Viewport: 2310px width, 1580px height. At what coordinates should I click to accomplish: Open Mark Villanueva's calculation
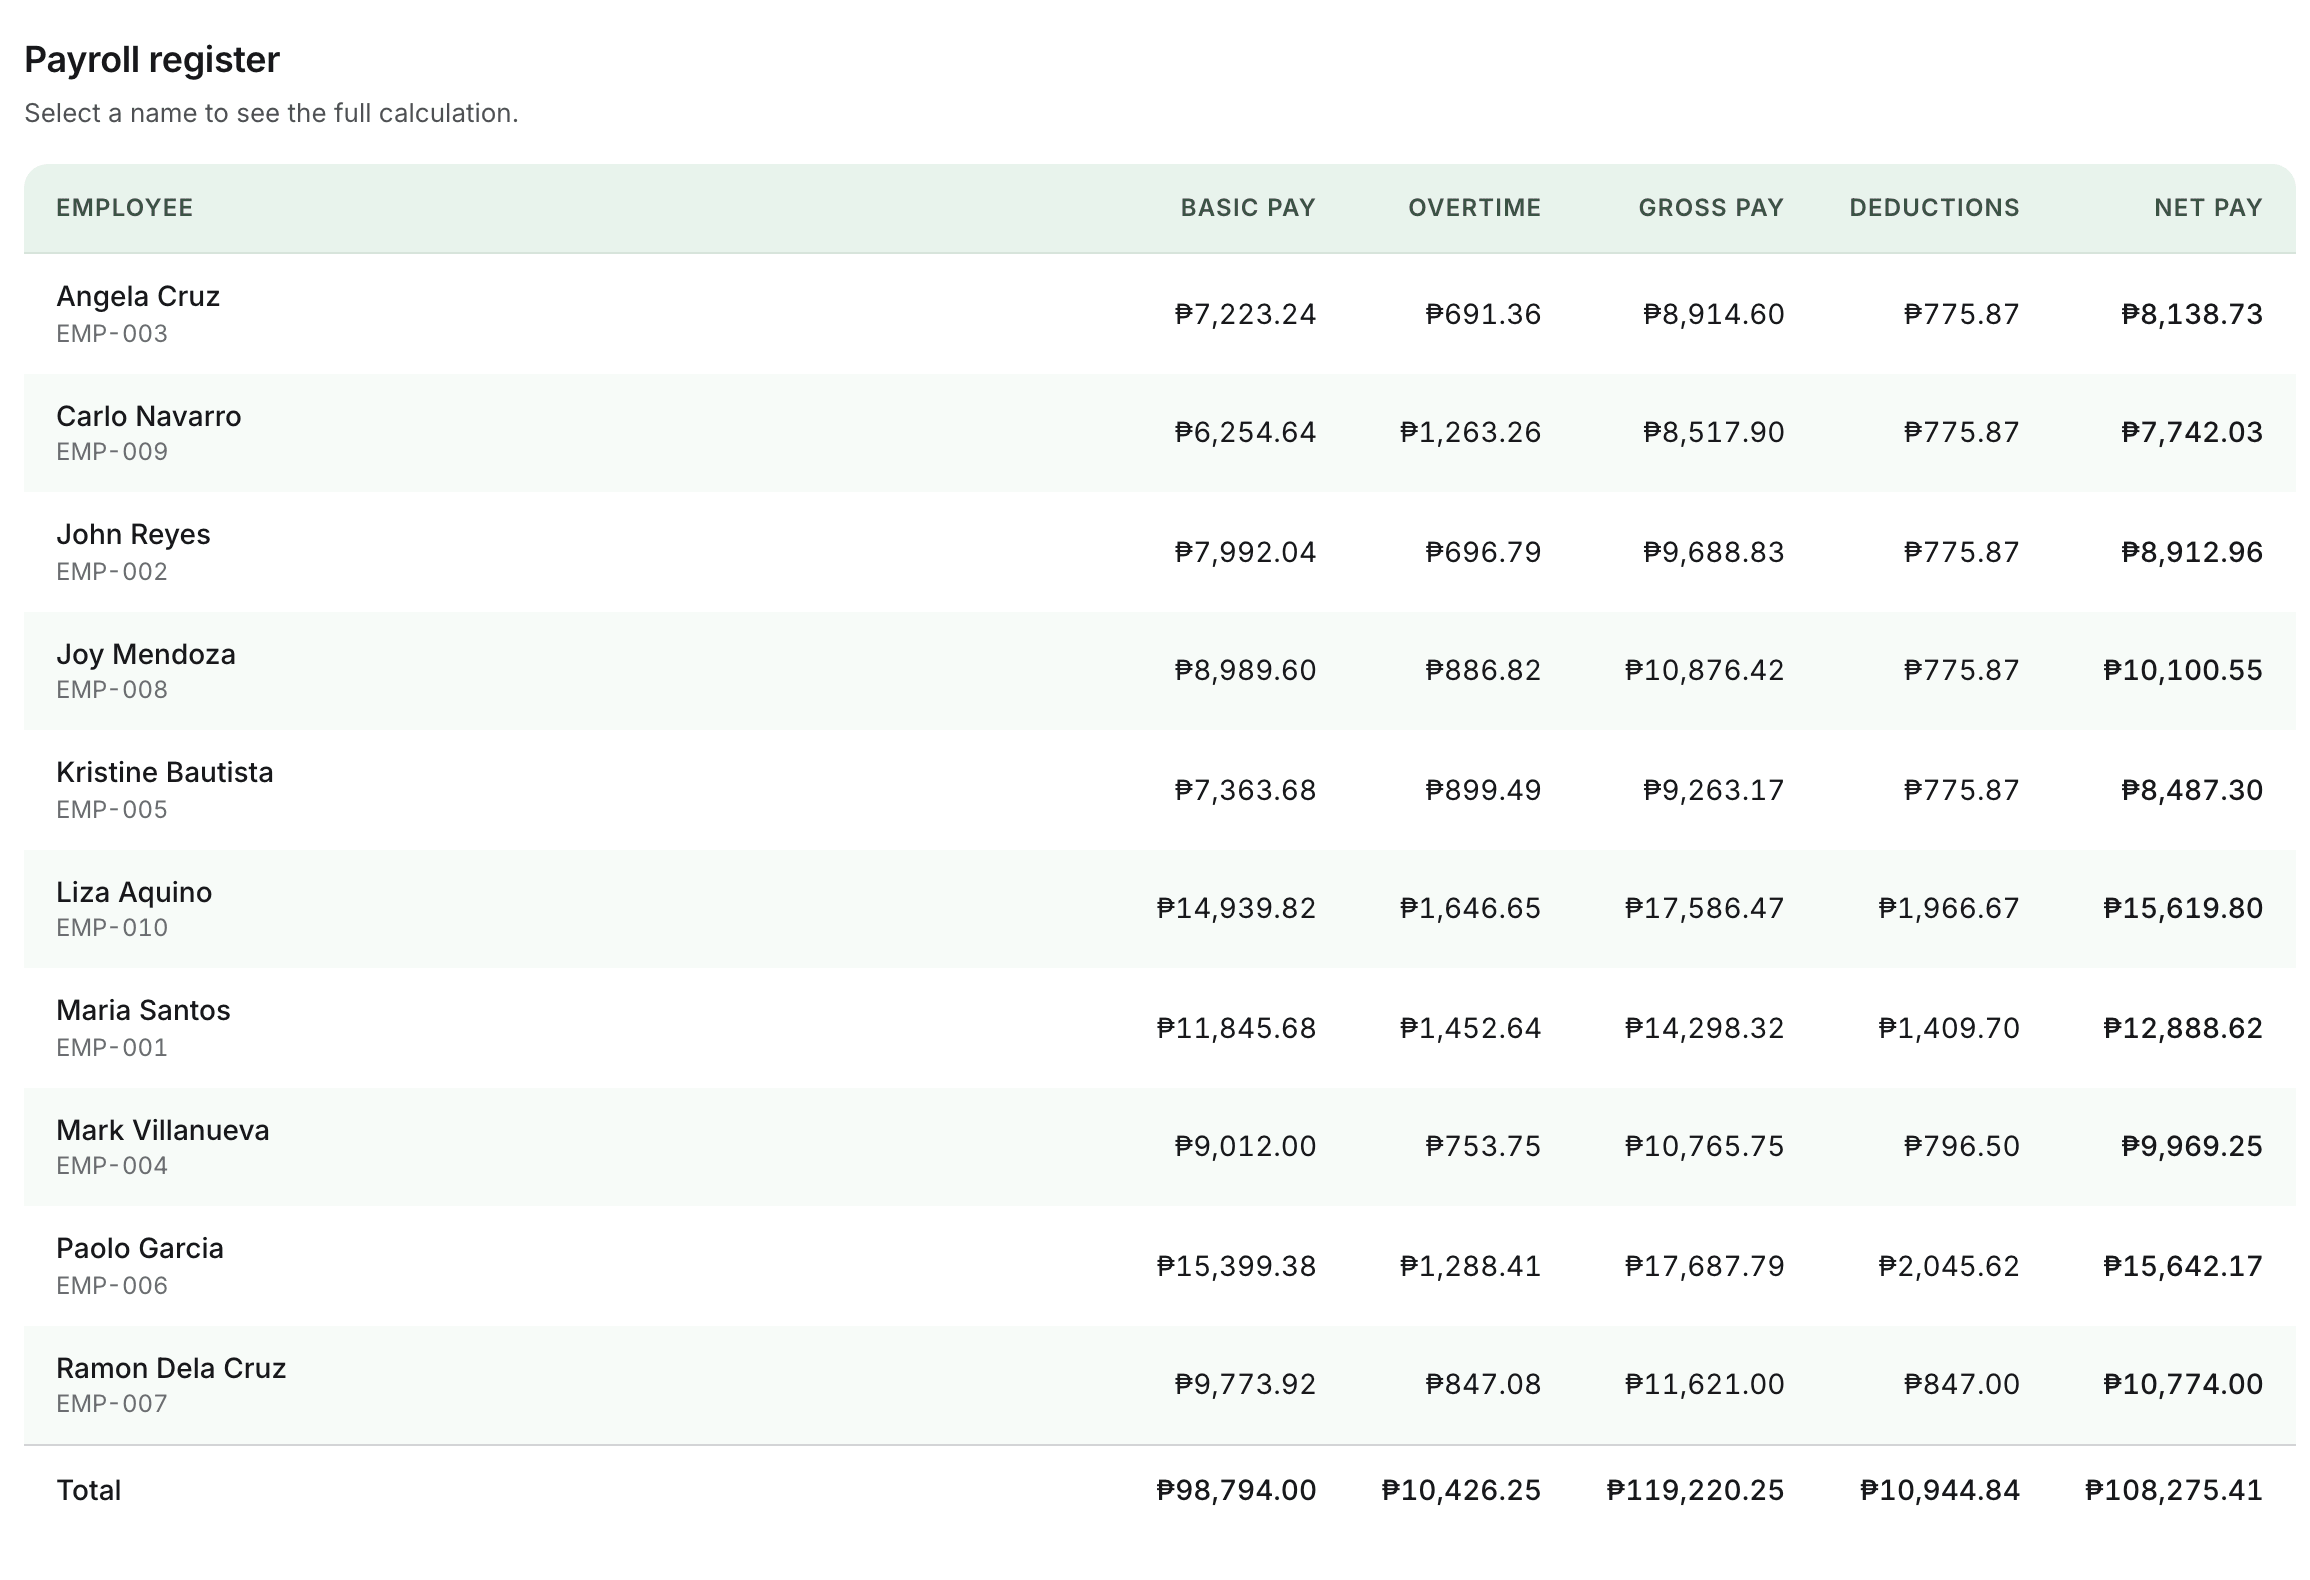click(163, 1130)
